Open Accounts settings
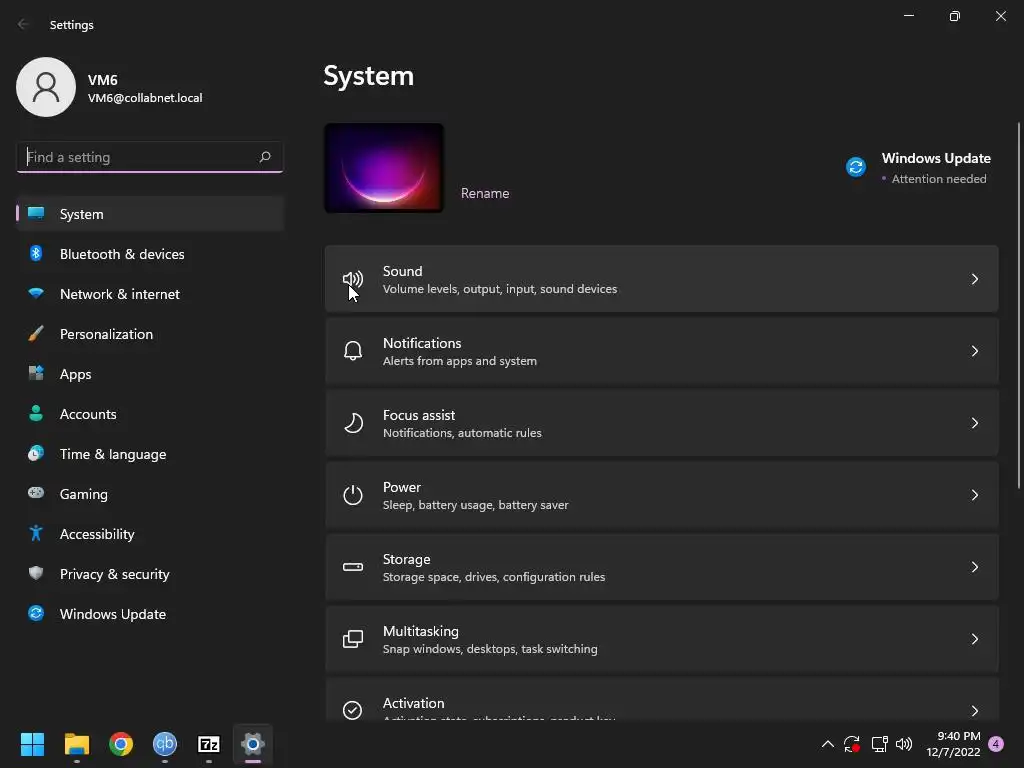The height and width of the screenshot is (768, 1024). 150,413
